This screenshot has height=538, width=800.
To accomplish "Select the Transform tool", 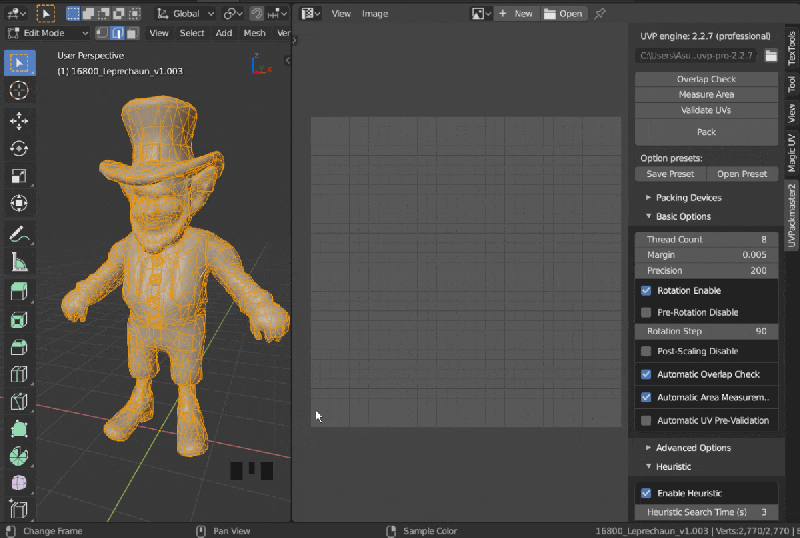I will coord(19,203).
